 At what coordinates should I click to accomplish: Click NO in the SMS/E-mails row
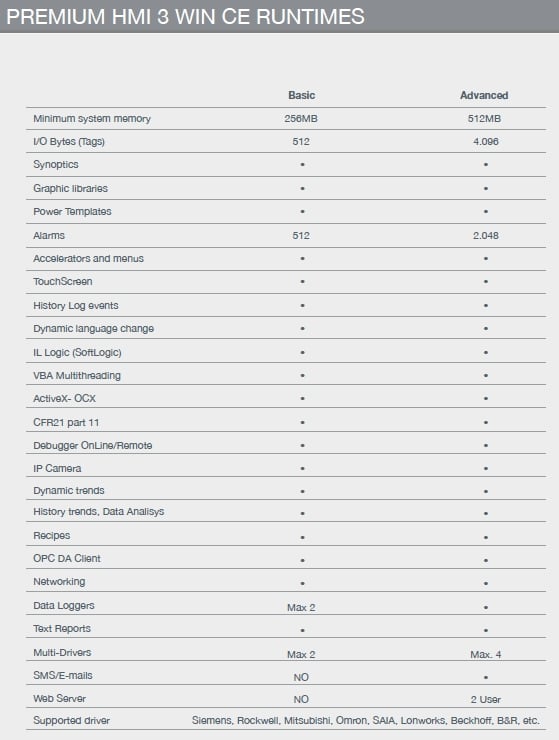(301, 678)
